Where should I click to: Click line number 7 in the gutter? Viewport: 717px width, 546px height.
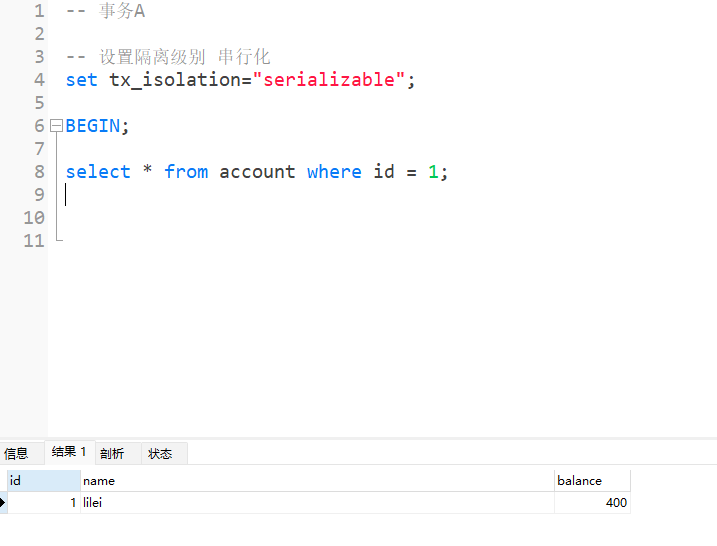[40, 149]
